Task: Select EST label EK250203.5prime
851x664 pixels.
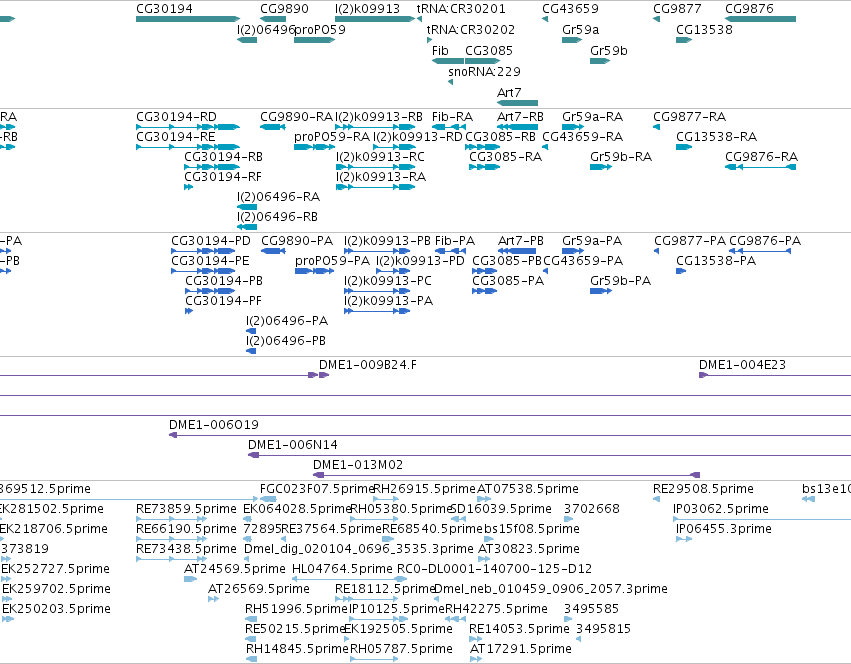Action: click(x=56, y=609)
